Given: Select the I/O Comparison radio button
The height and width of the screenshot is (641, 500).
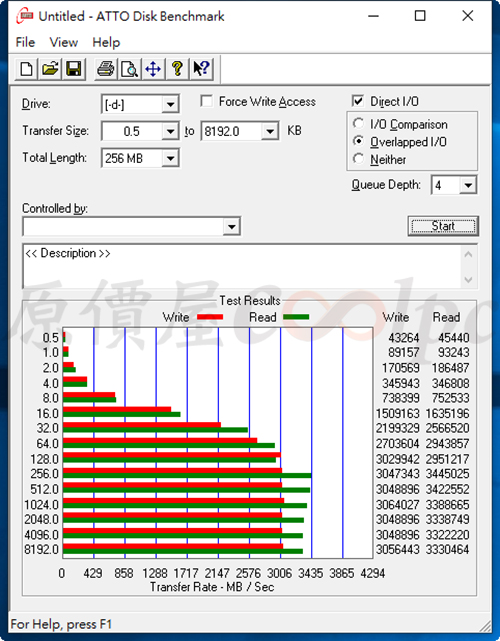Looking at the screenshot, I should 358,123.
